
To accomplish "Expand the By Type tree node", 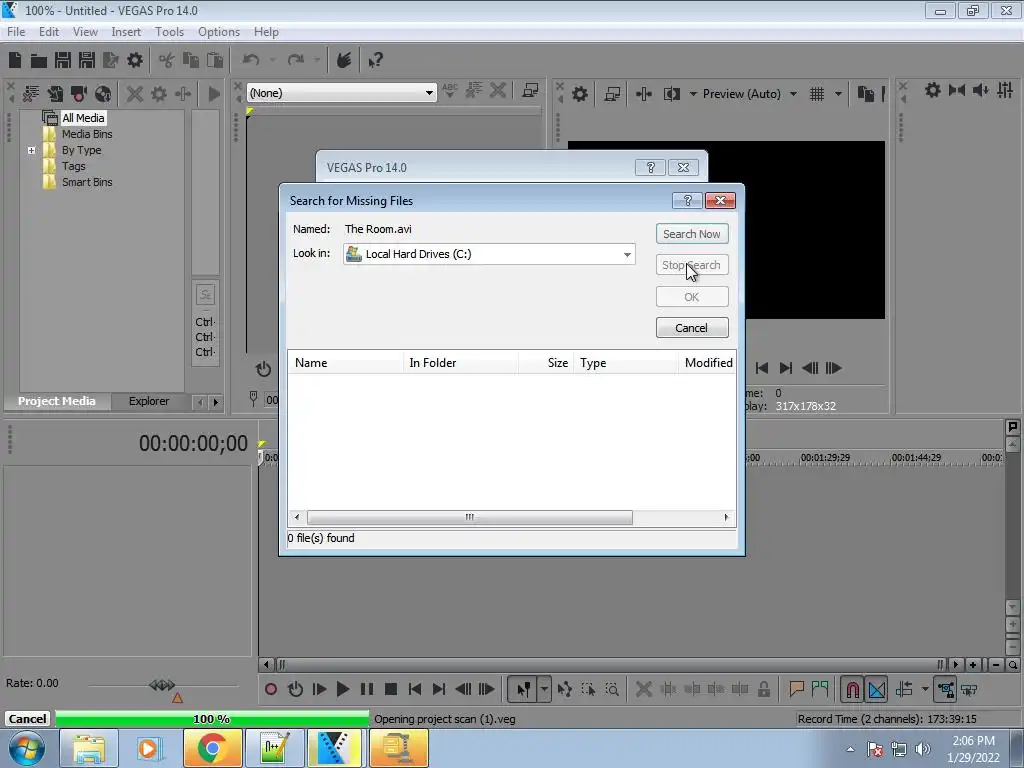I will [x=31, y=150].
